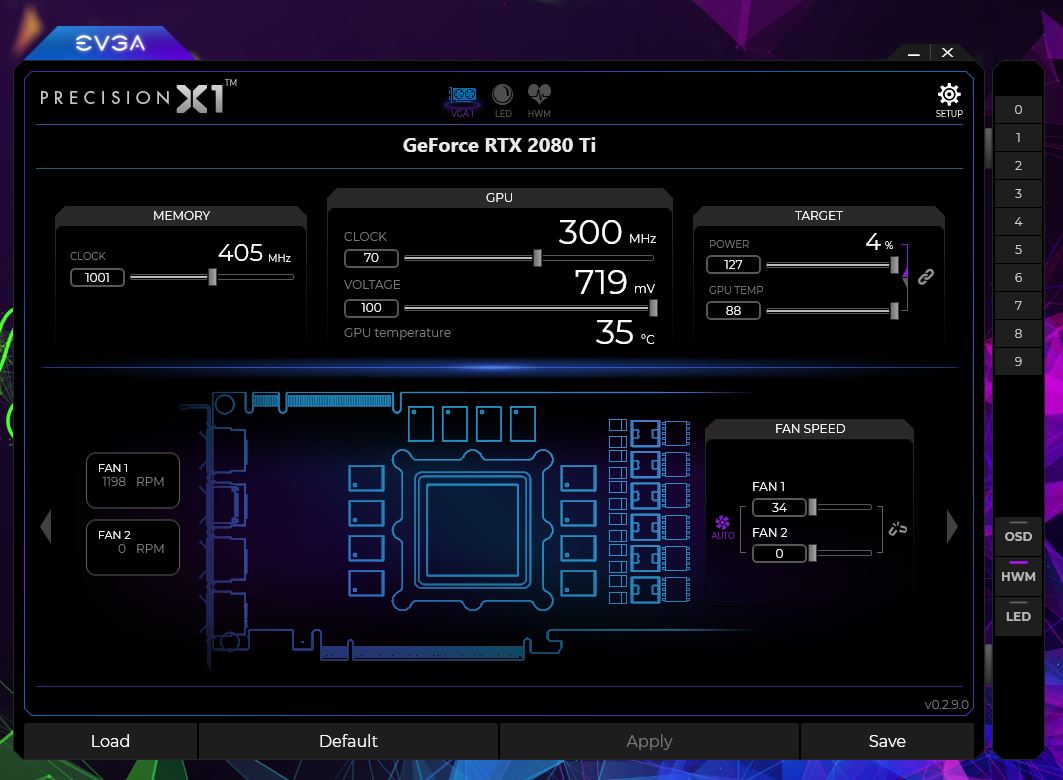Click the memory clock offset field 1001
The height and width of the screenshot is (780, 1063).
(x=97, y=277)
